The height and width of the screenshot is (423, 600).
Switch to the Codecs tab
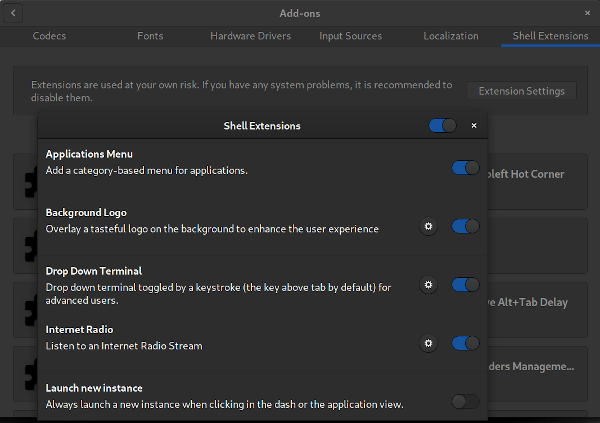[x=50, y=36]
